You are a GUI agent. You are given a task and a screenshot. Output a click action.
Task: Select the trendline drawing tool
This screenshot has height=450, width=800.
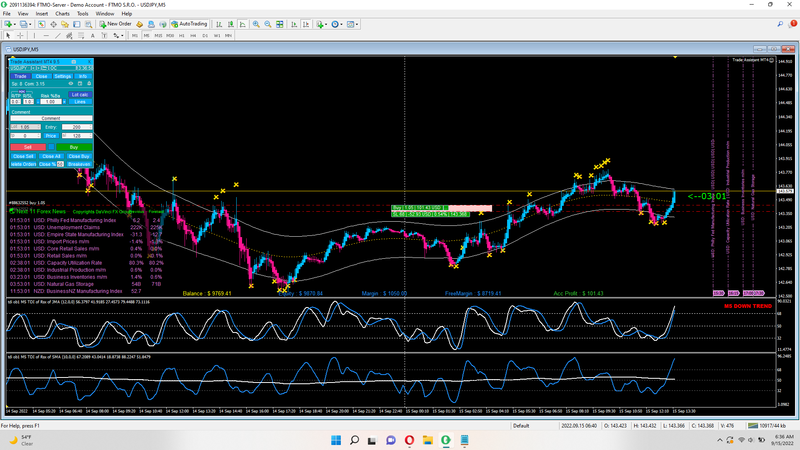pos(59,35)
